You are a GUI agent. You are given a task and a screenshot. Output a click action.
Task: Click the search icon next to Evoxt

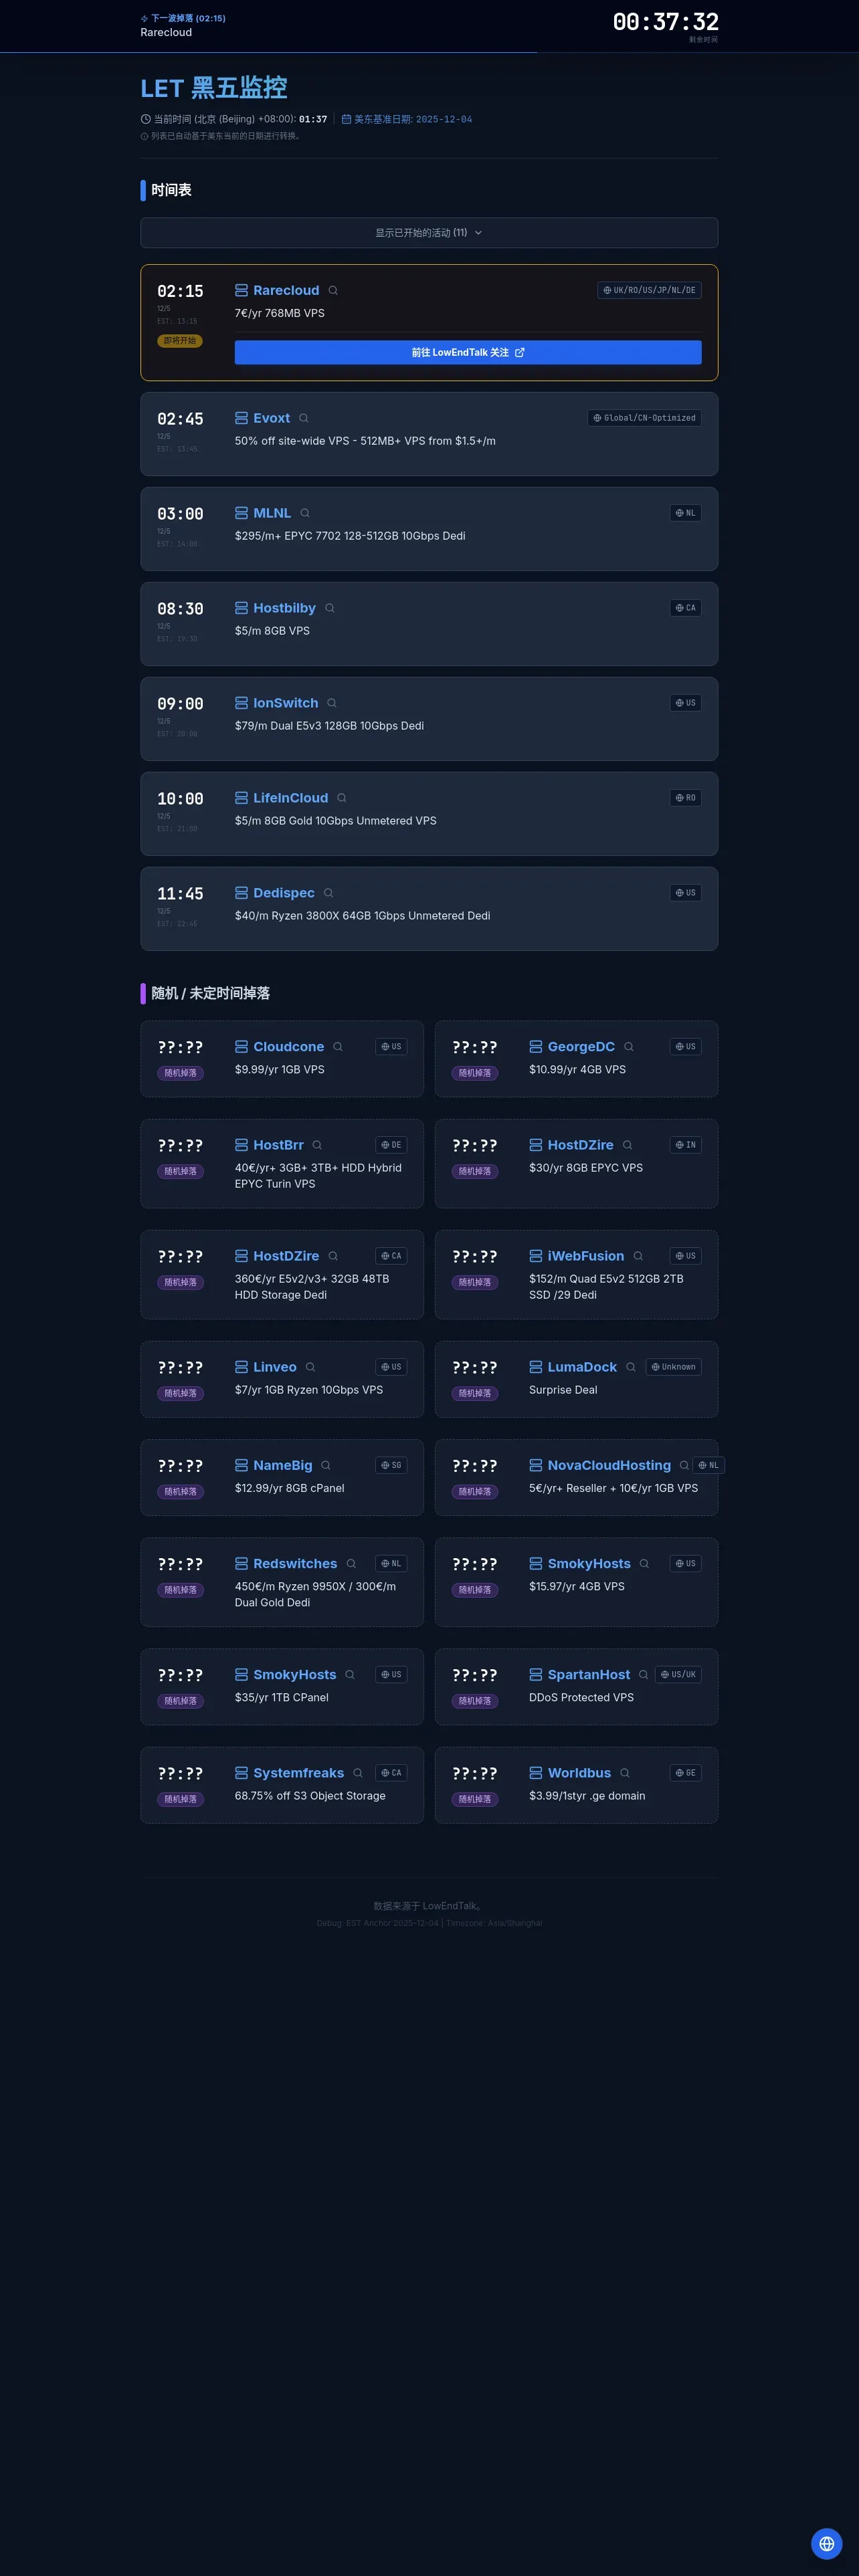tap(304, 418)
